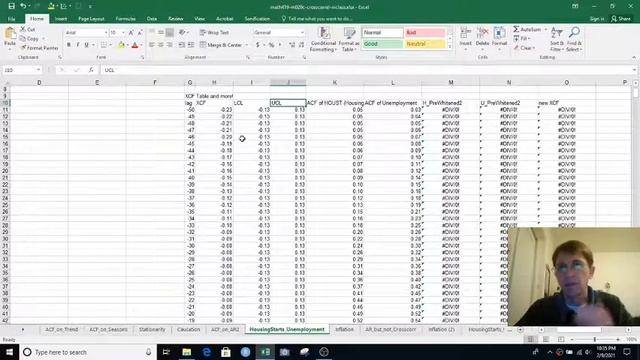Screen dimensions: 640x360
Task: Toggle bottom vertical alignment
Action: click(x=170, y=33)
